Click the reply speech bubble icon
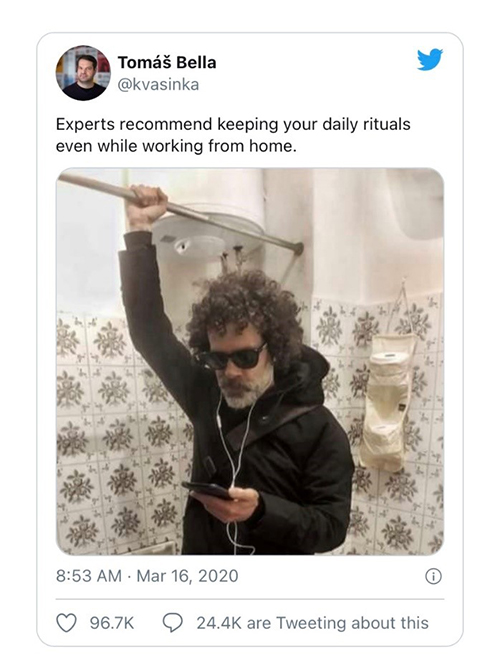 coord(172,623)
